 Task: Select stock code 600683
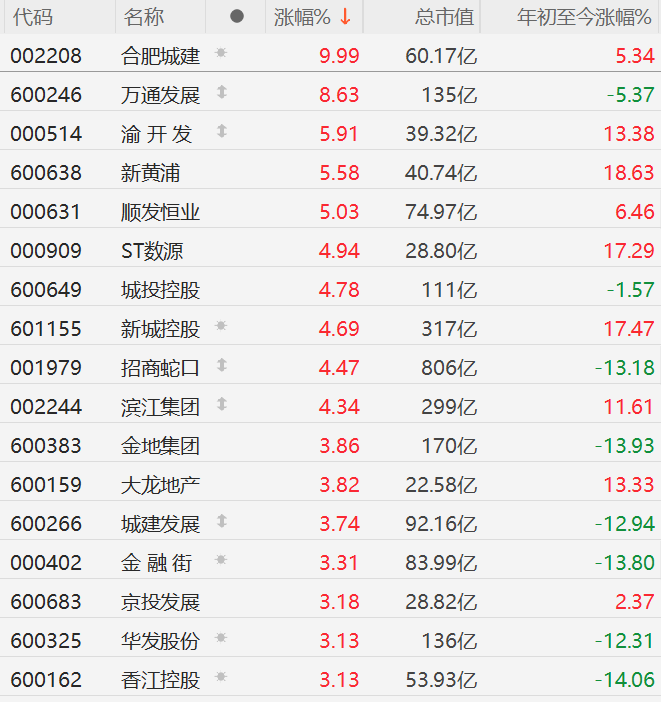click(46, 601)
